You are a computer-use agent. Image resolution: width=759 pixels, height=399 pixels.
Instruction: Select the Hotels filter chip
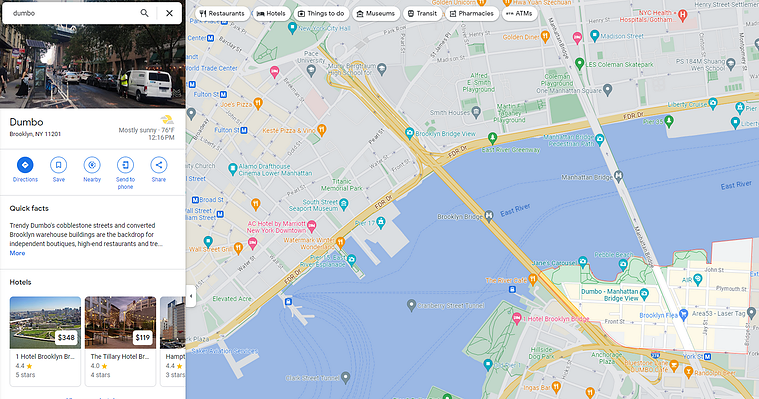click(271, 14)
